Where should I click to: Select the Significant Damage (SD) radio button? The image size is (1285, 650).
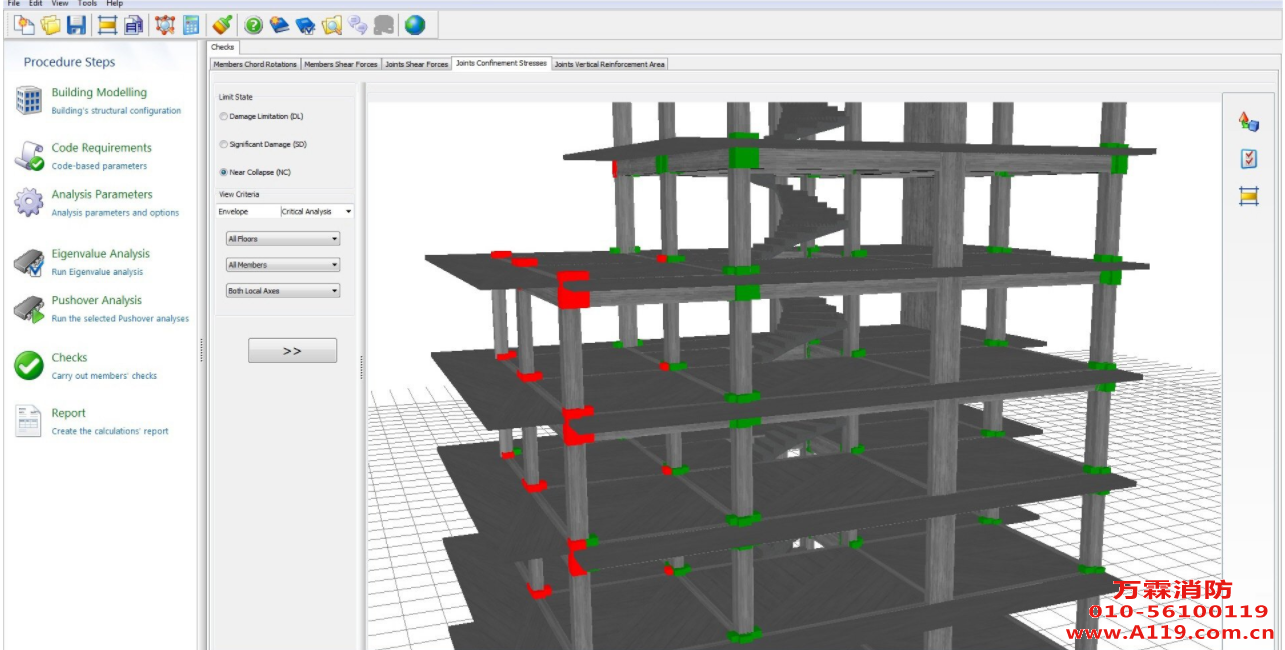pyautogui.click(x=224, y=145)
